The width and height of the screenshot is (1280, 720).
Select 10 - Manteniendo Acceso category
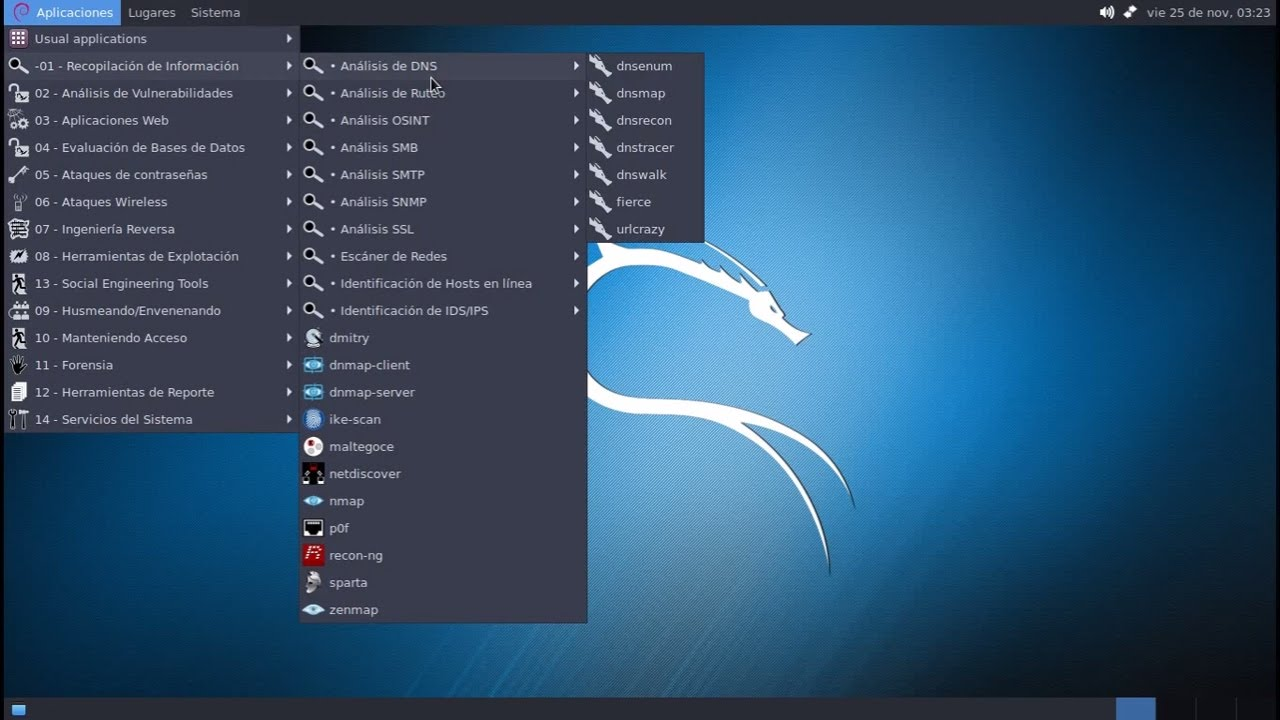click(x=151, y=338)
